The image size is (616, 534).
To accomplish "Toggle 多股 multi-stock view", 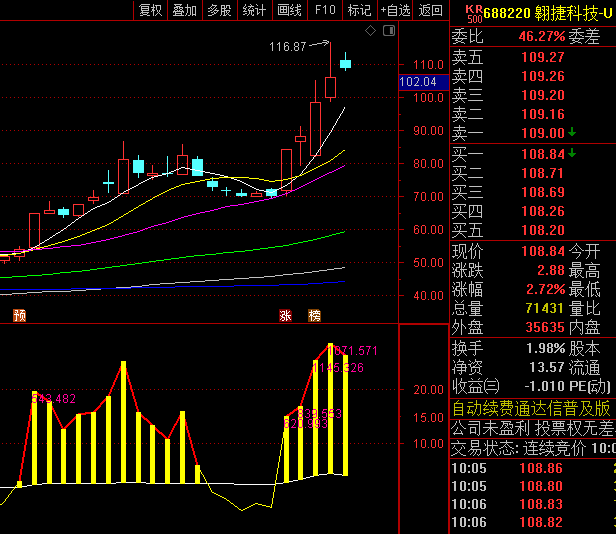I will [x=220, y=10].
